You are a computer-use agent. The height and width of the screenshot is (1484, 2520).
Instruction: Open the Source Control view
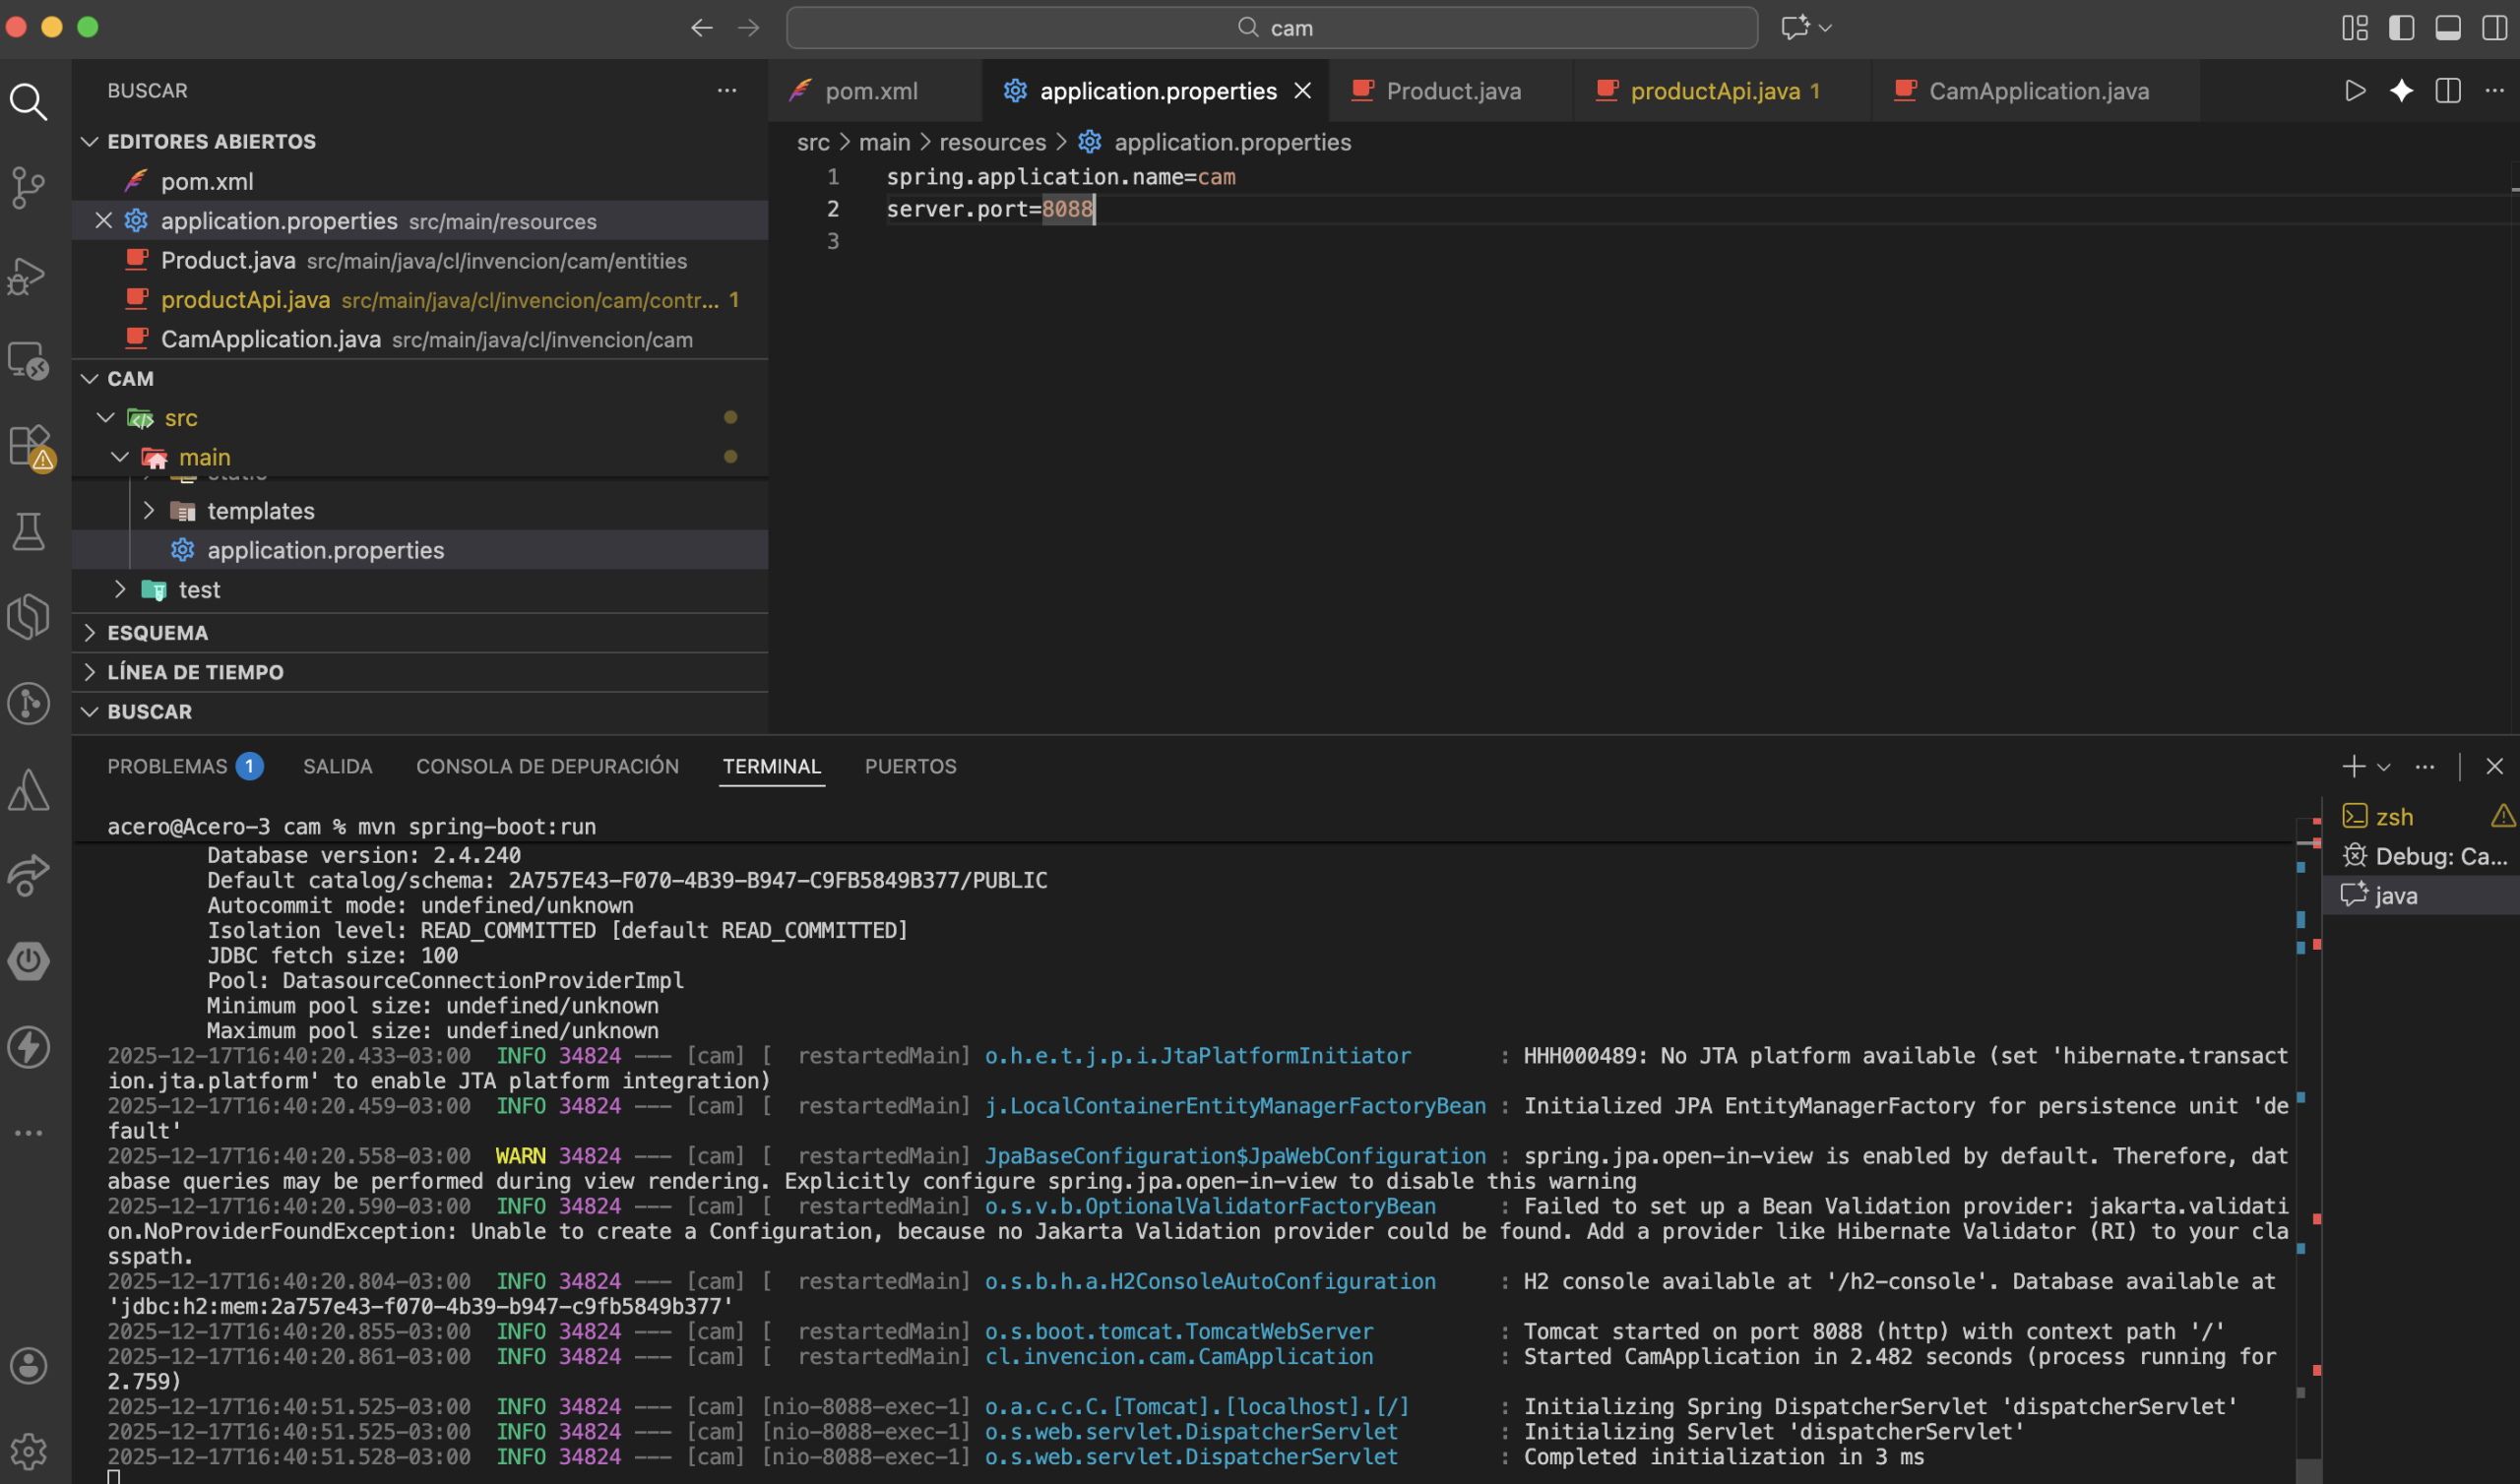(x=28, y=187)
